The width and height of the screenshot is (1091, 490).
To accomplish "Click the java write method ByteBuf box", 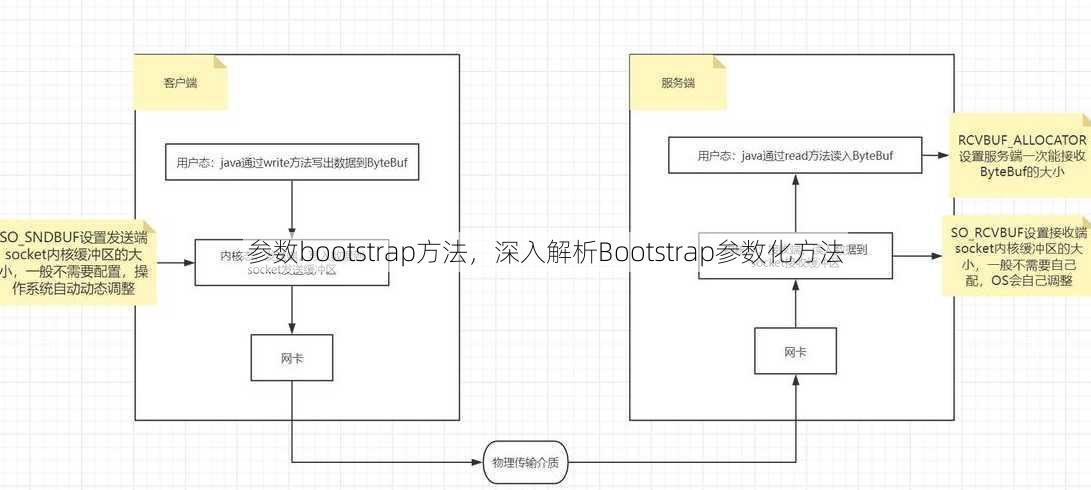I will [x=292, y=162].
